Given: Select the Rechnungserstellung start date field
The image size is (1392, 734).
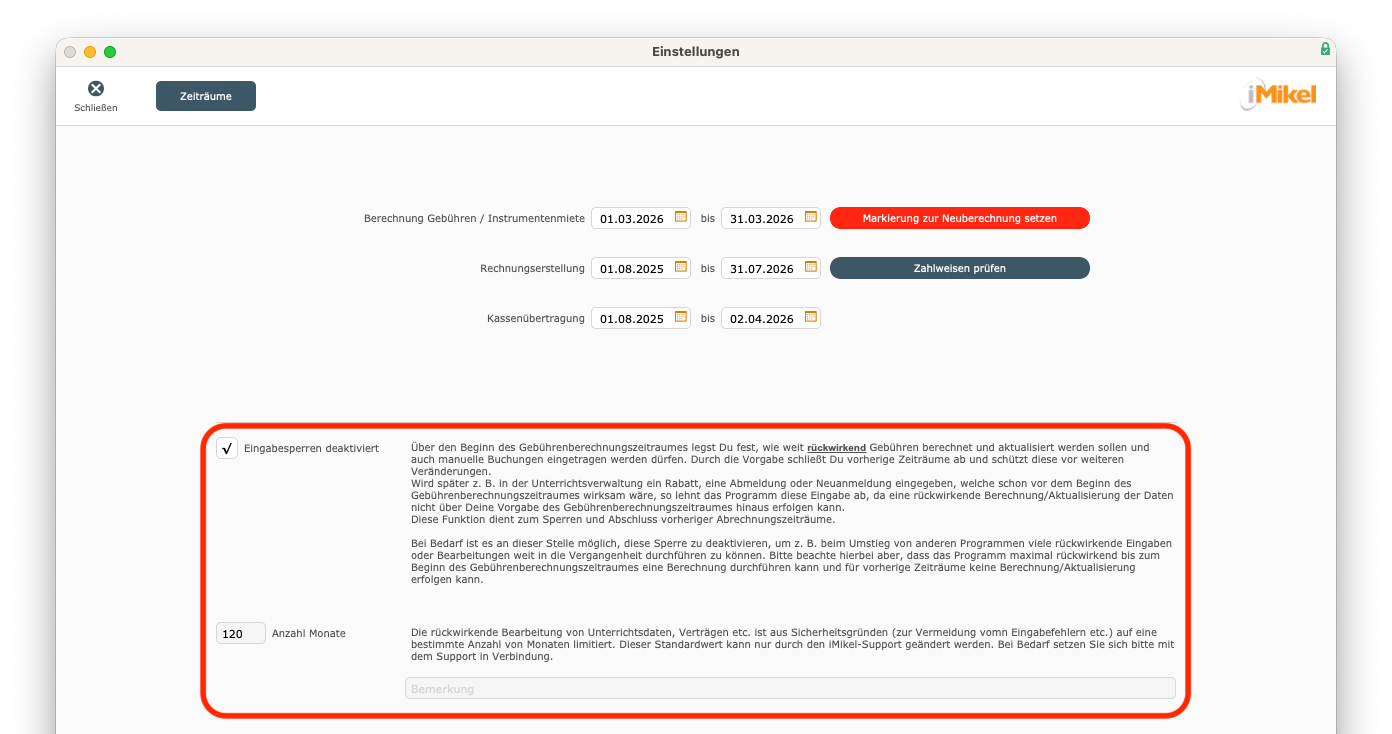Looking at the screenshot, I should coord(632,269).
